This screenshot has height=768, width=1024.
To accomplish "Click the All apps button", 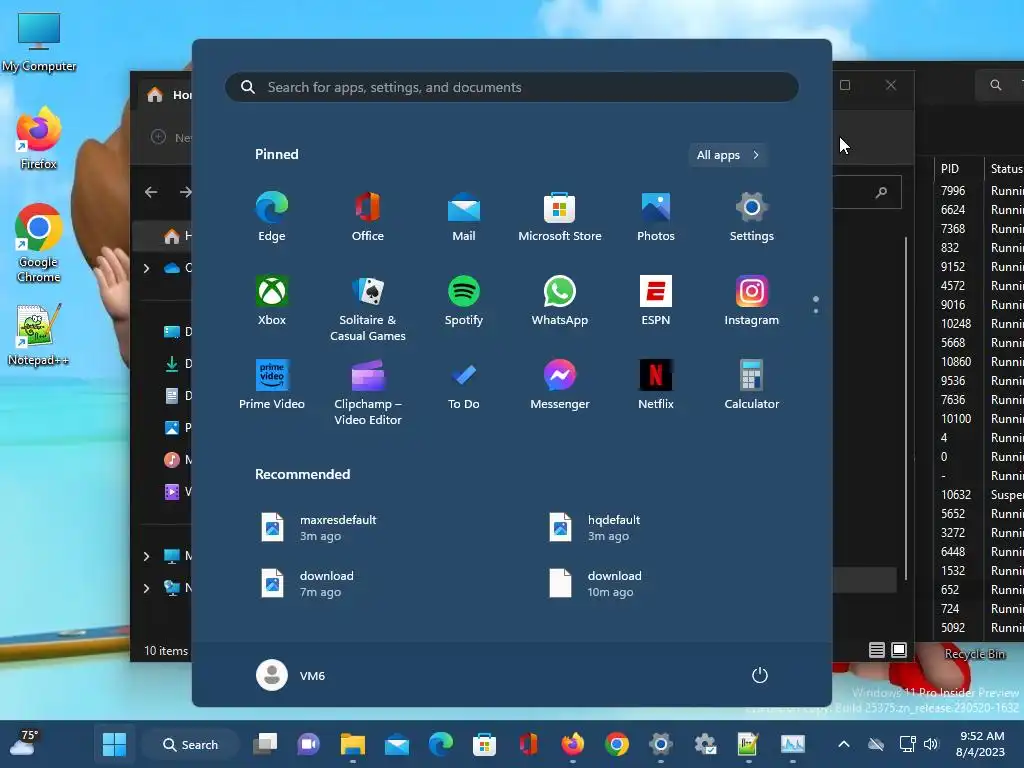I will point(728,155).
